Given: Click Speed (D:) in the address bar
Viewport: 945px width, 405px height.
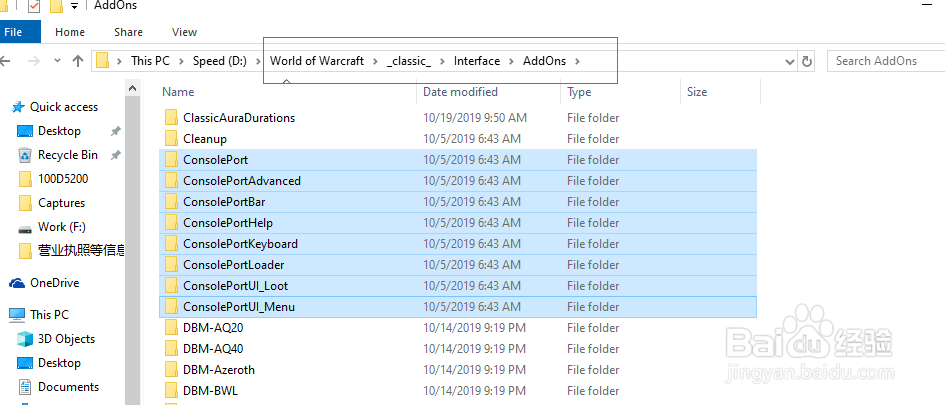Looking at the screenshot, I should click(x=219, y=61).
